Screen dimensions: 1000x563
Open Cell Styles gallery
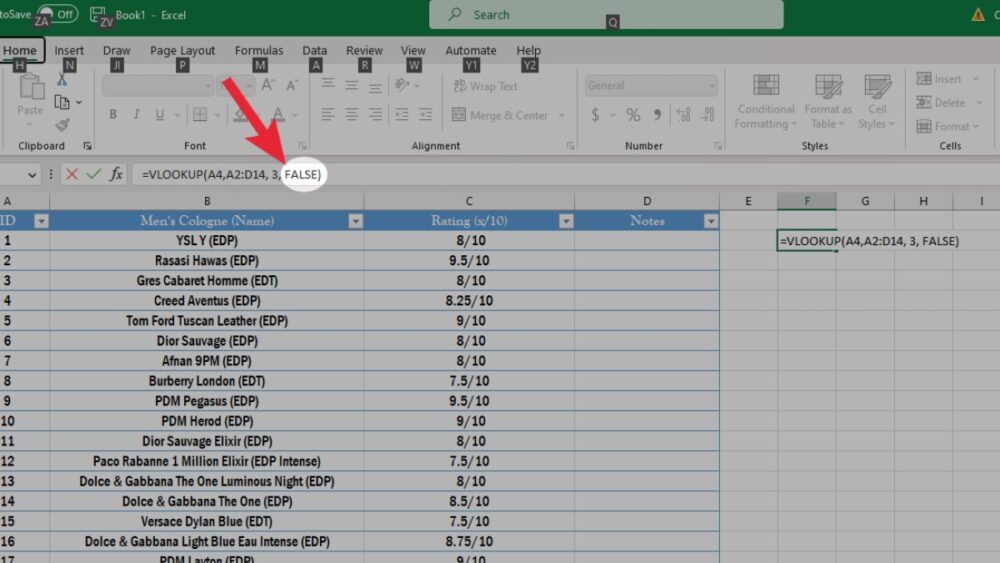877,102
